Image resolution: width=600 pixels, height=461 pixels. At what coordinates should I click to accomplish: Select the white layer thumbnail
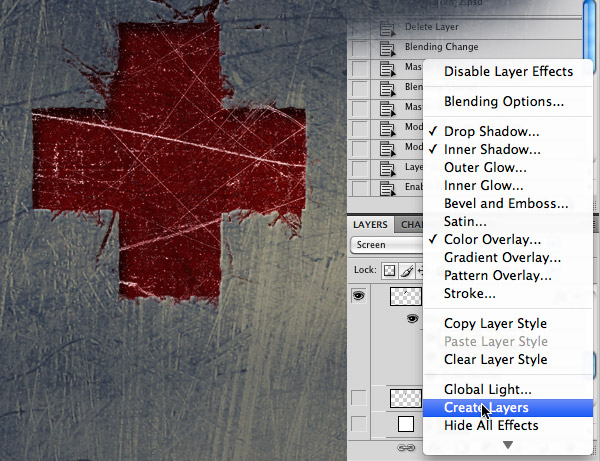point(406,424)
